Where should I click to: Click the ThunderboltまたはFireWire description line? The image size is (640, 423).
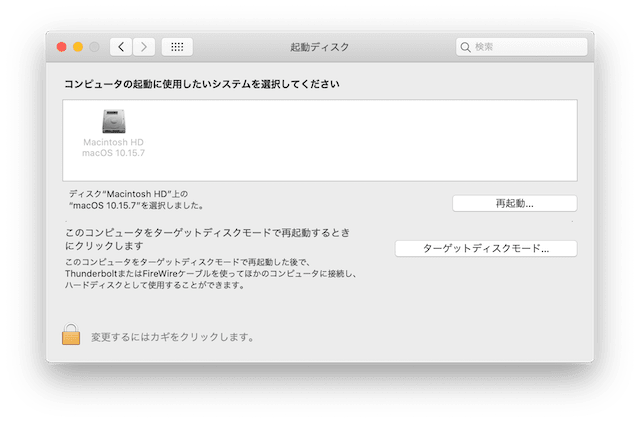pos(211,274)
